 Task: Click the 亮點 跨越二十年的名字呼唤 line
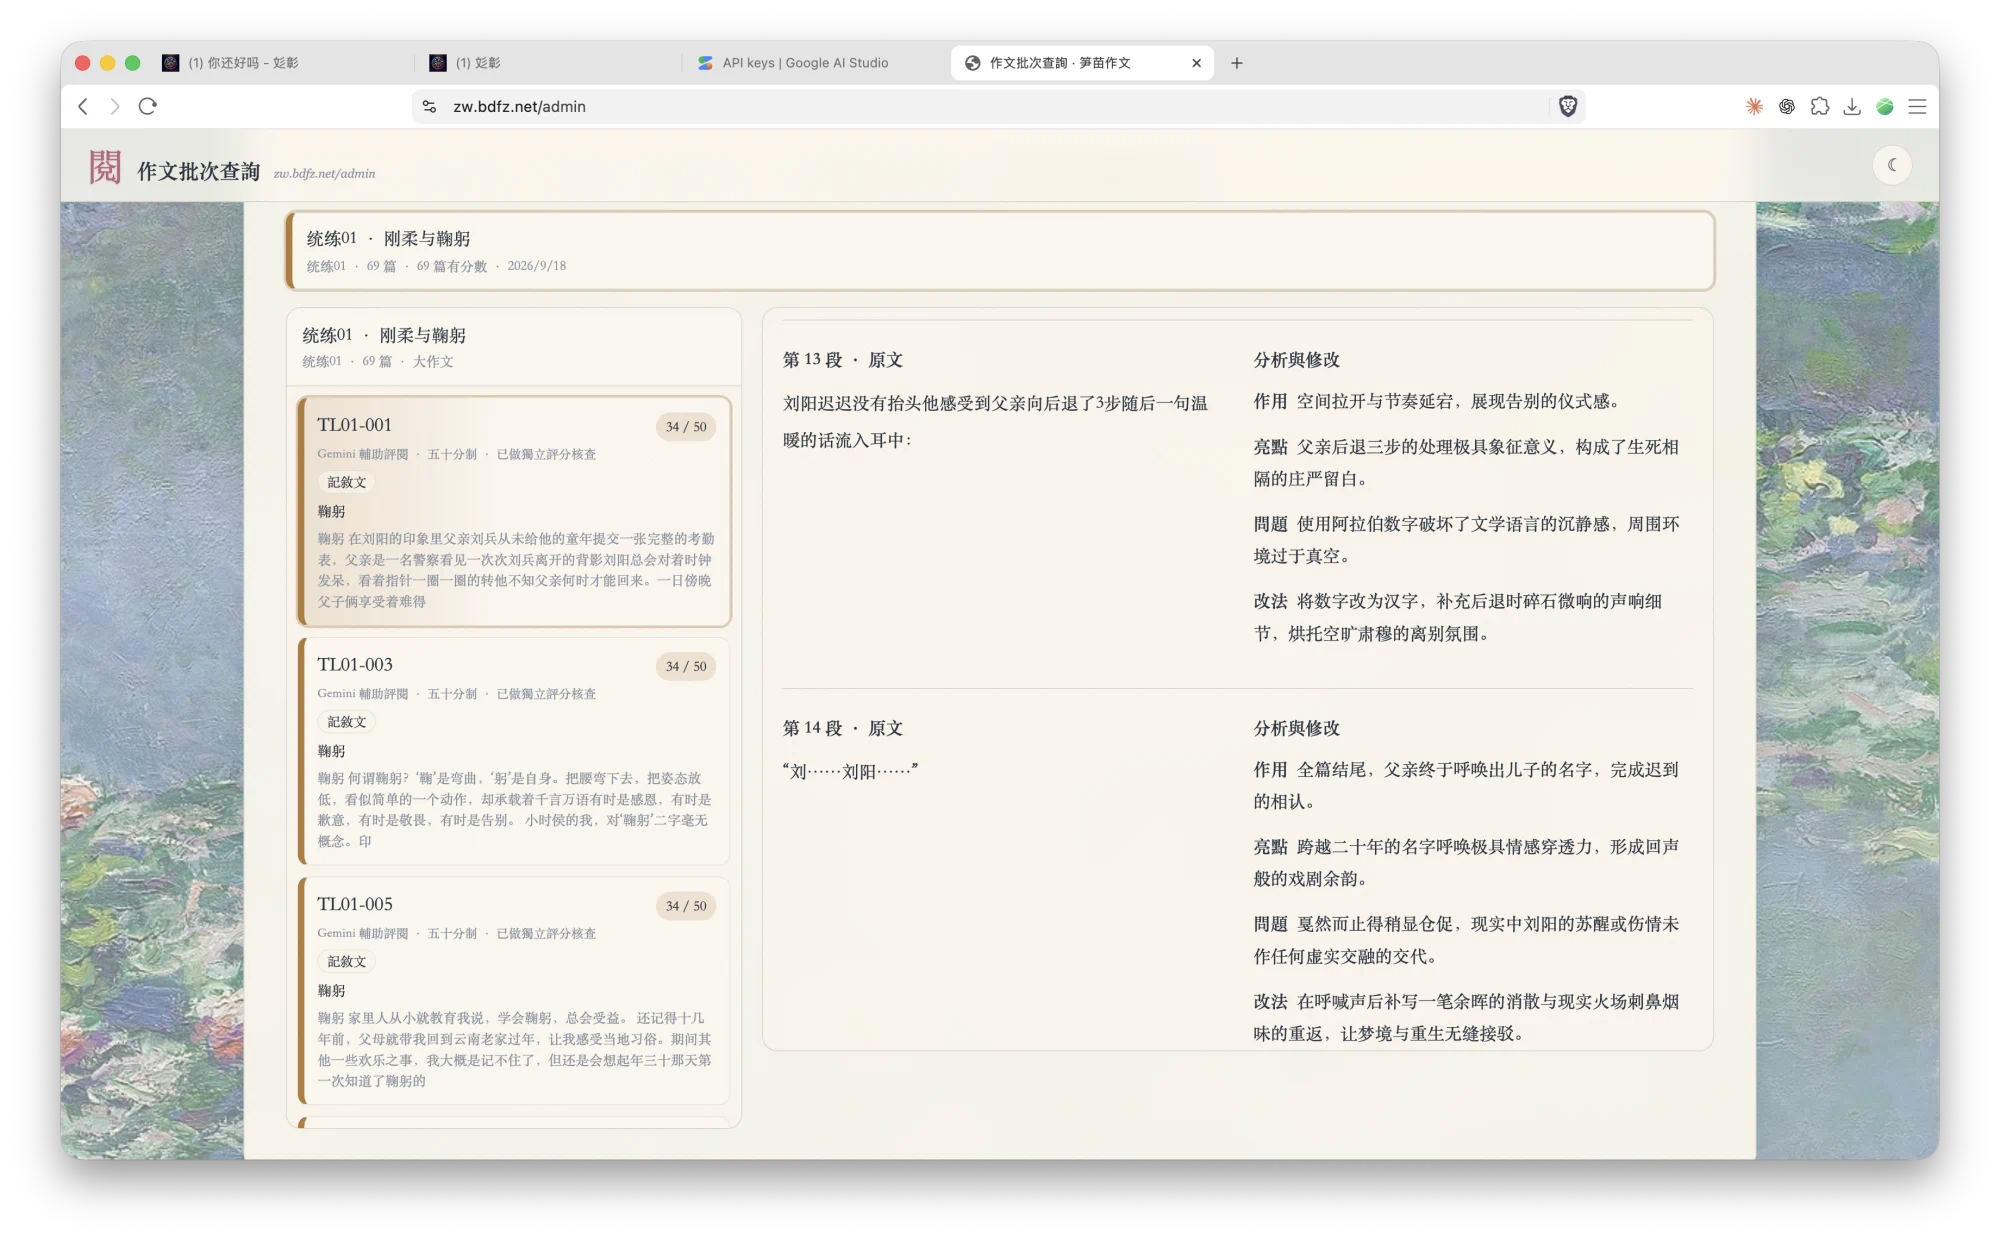tap(1466, 863)
